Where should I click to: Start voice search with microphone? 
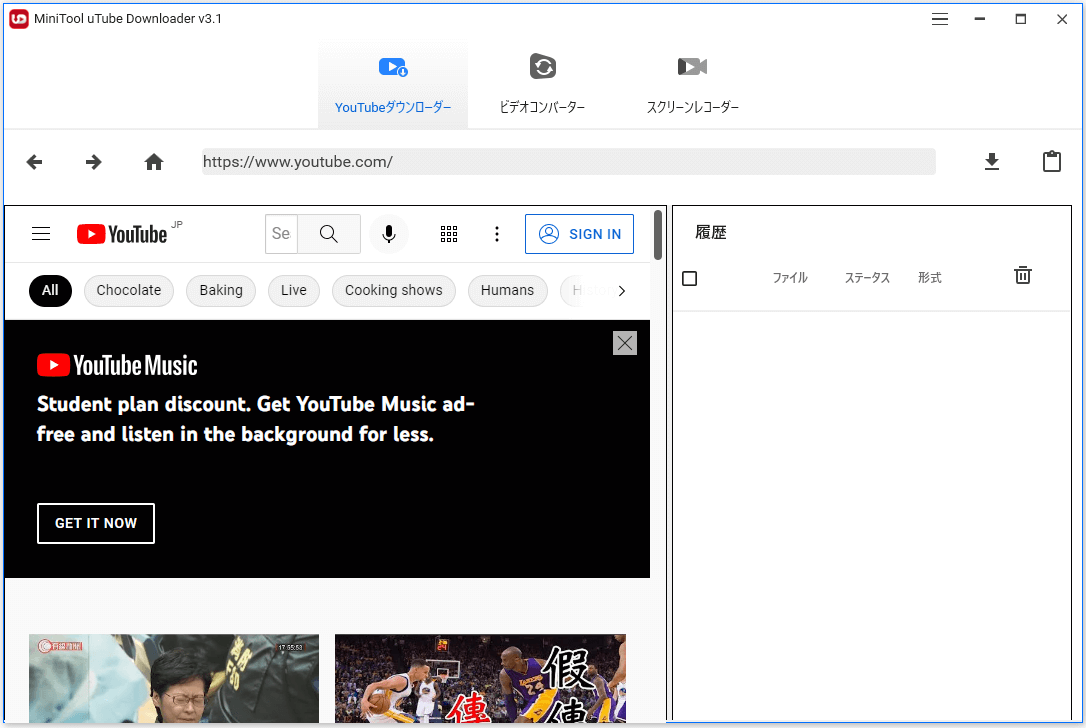(x=389, y=234)
